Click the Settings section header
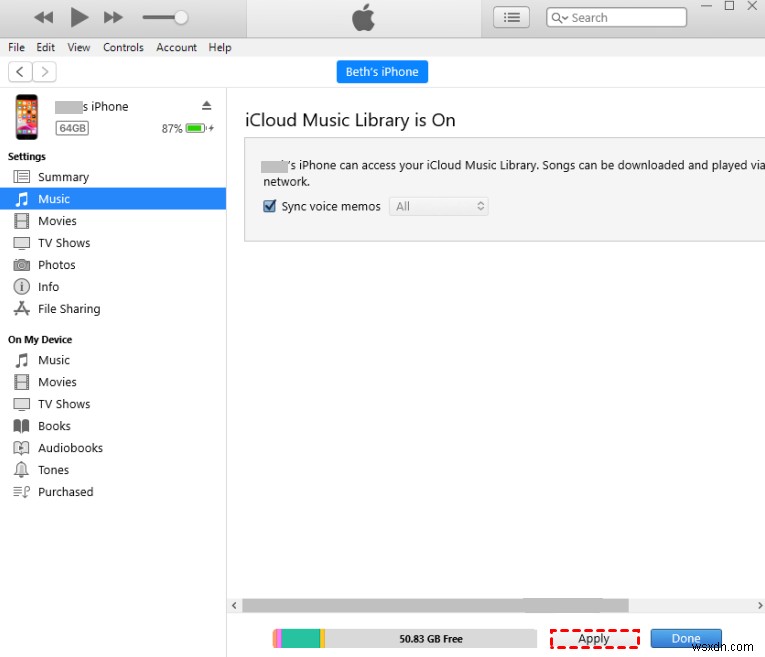Viewport: 765px width, 657px height. point(26,157)
